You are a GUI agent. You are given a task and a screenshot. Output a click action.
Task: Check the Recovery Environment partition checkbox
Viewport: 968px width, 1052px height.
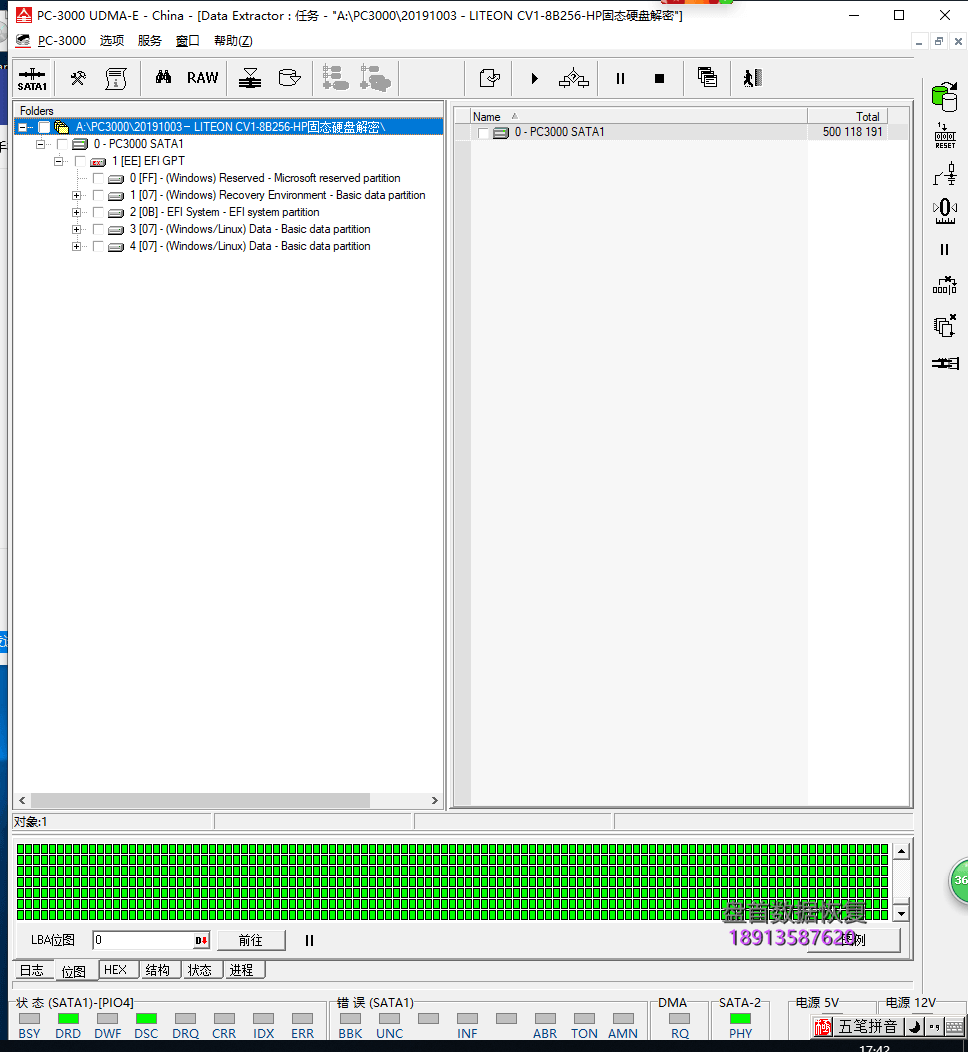(99, 195)
